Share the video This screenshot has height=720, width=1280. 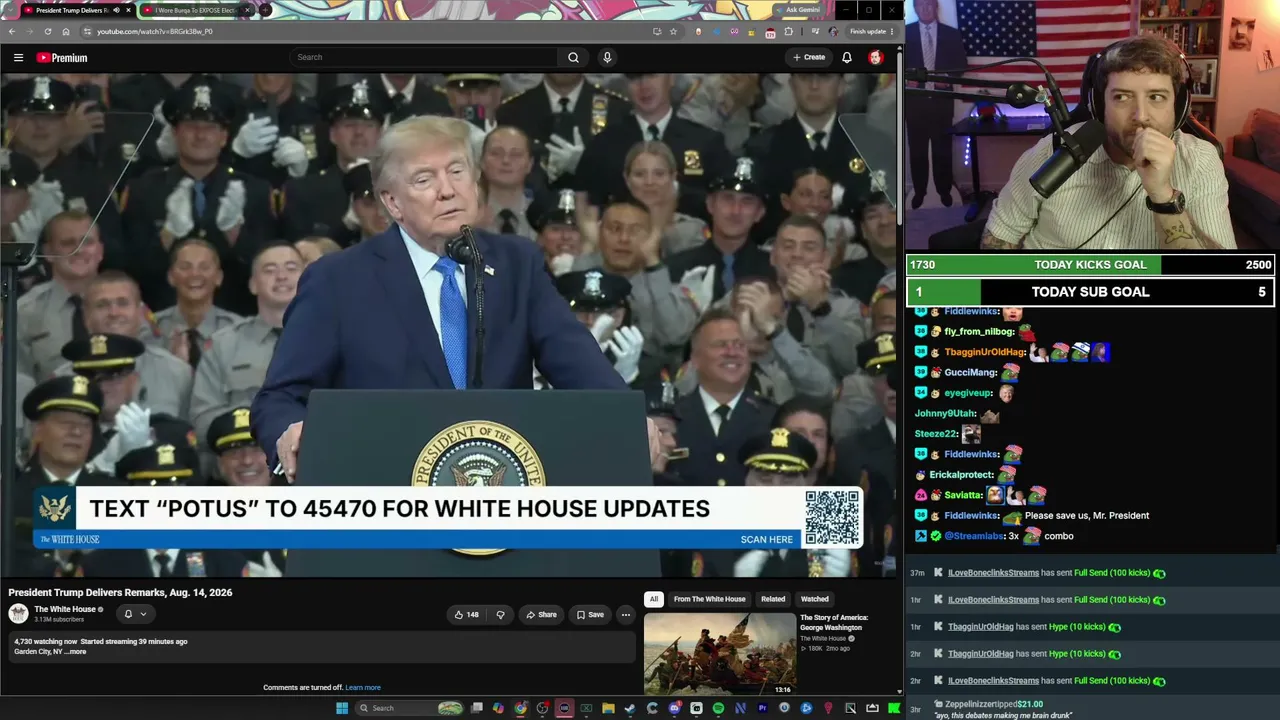point(541,614)
